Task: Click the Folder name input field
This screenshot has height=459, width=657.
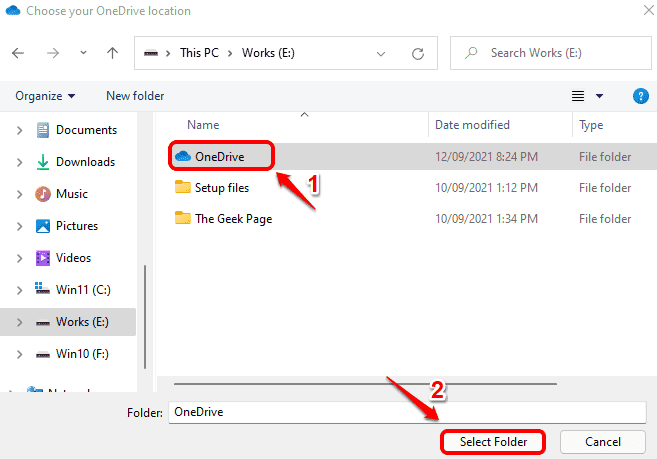Action: point(407,412)
